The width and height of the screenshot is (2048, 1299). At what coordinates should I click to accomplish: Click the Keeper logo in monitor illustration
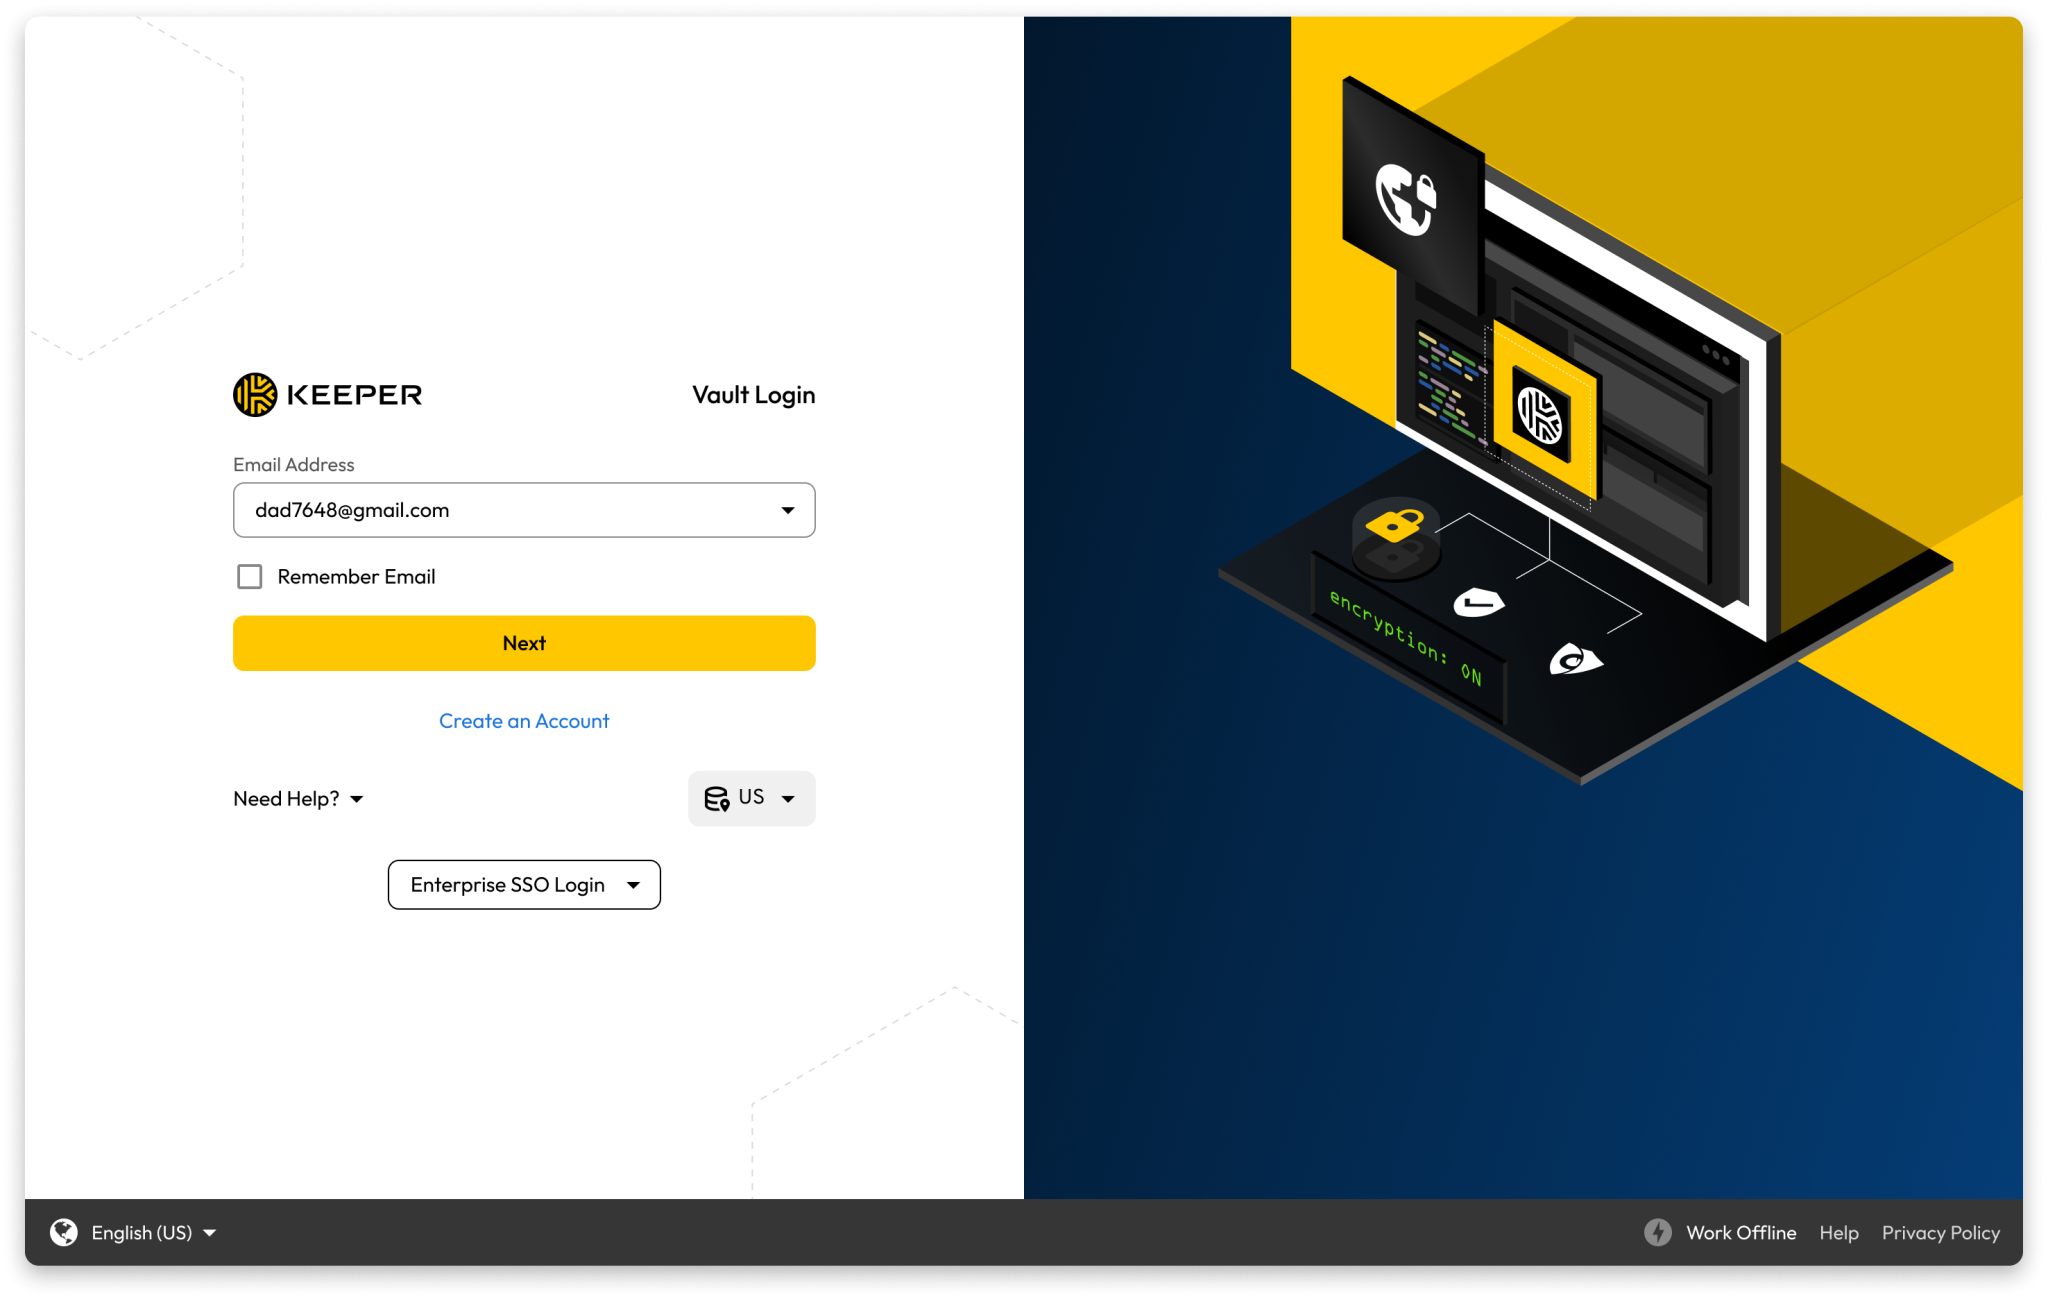pyautogui.click(x=1540, y=416)
